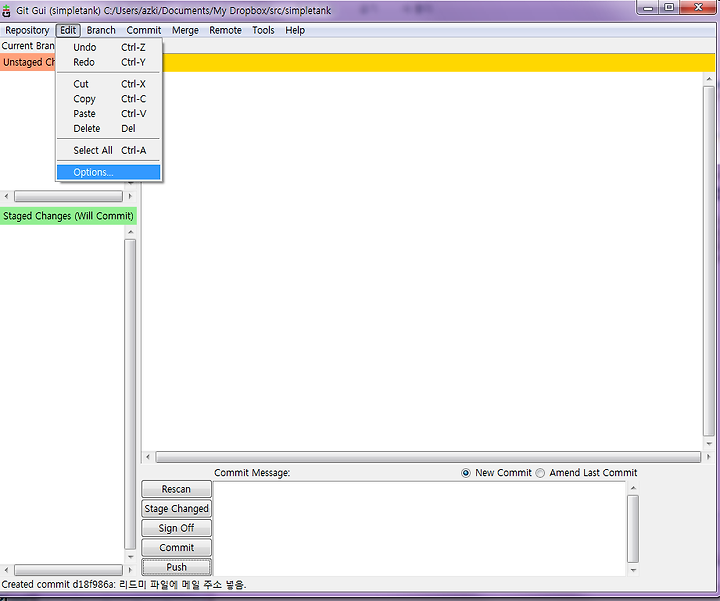
Task: Select the Amend Last Commit radio button
Action: click(x=540, y=473)
